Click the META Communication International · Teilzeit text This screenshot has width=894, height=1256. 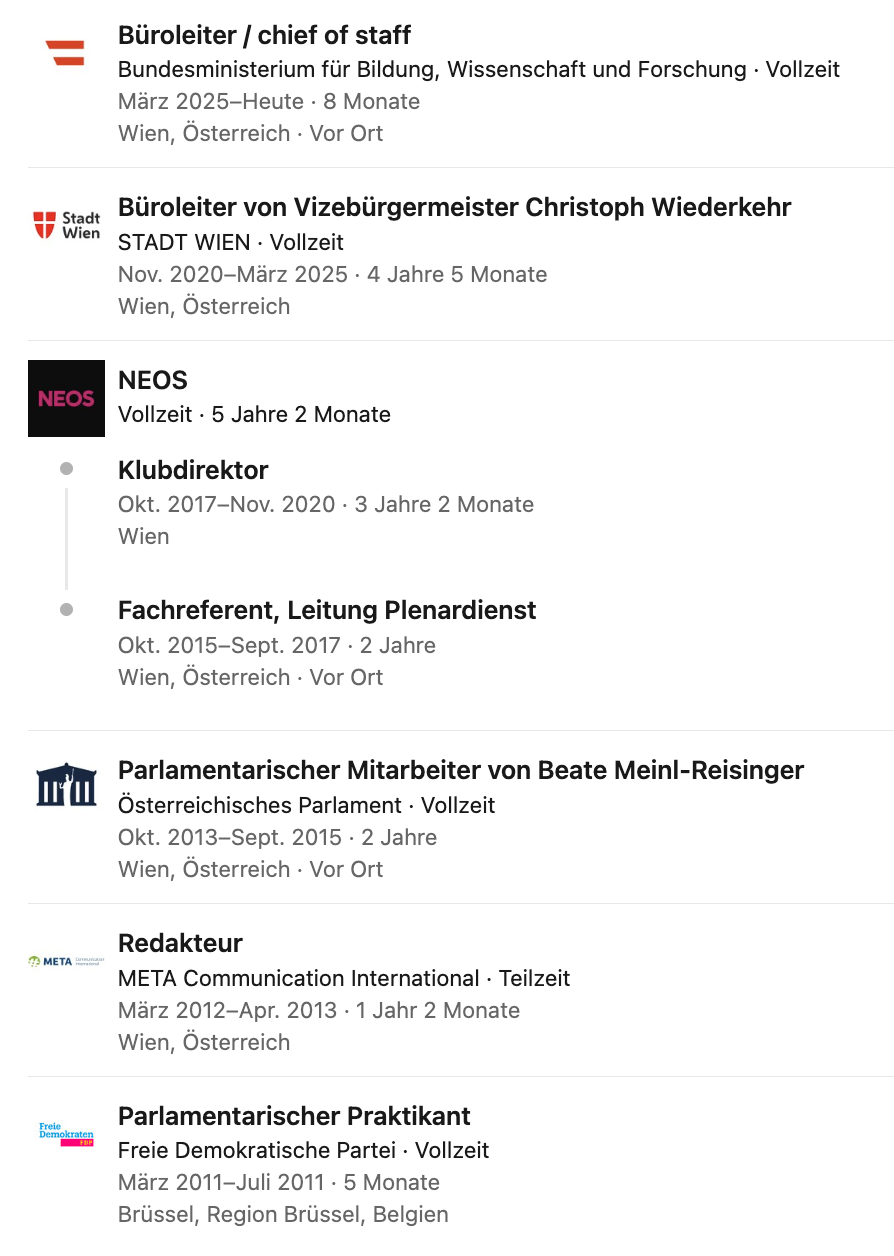(344, 978)
